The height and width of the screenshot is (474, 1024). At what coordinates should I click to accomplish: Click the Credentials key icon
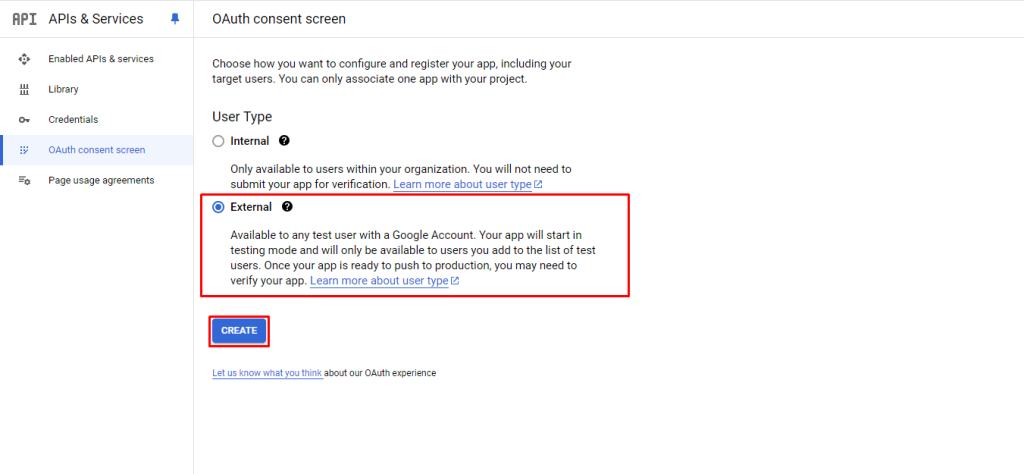[x=24, y=120]
